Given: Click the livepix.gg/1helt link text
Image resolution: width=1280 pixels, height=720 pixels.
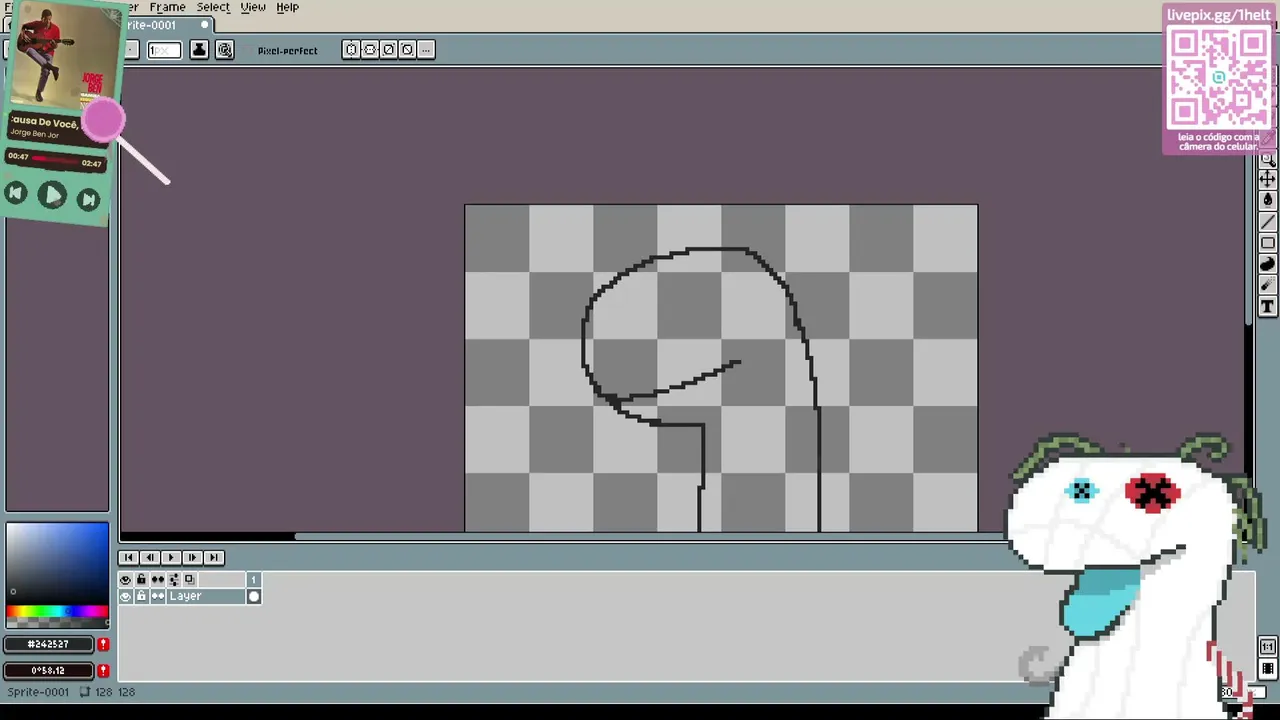Looking at the screenshot, I should click(x=1218, y=15).
